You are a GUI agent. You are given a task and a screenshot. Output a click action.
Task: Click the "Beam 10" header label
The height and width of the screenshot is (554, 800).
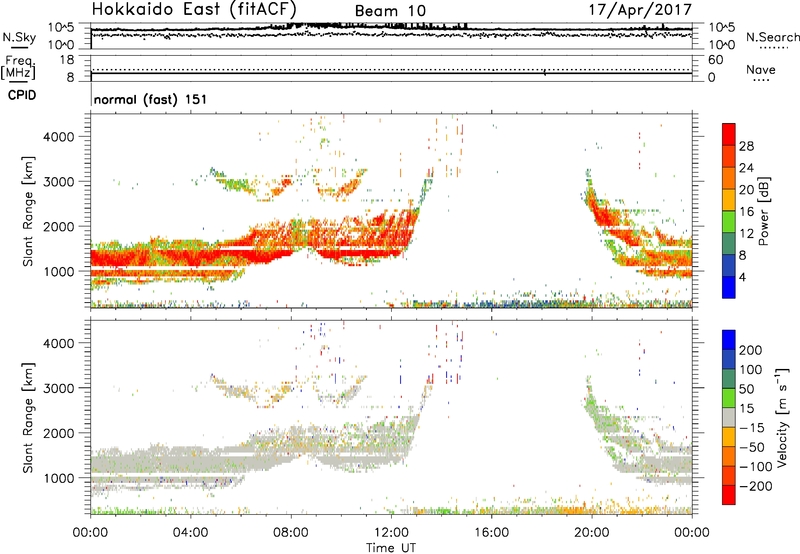[390, 11]
